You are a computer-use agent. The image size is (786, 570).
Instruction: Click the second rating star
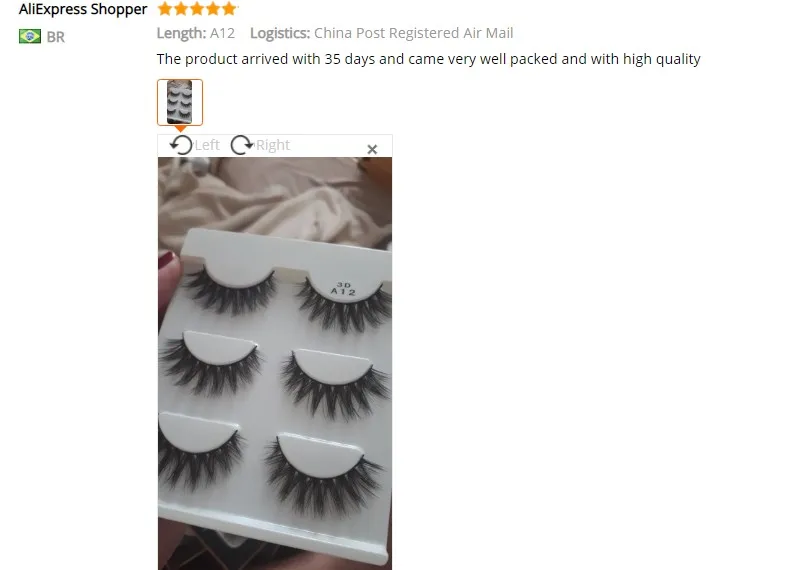pos(181,9)
